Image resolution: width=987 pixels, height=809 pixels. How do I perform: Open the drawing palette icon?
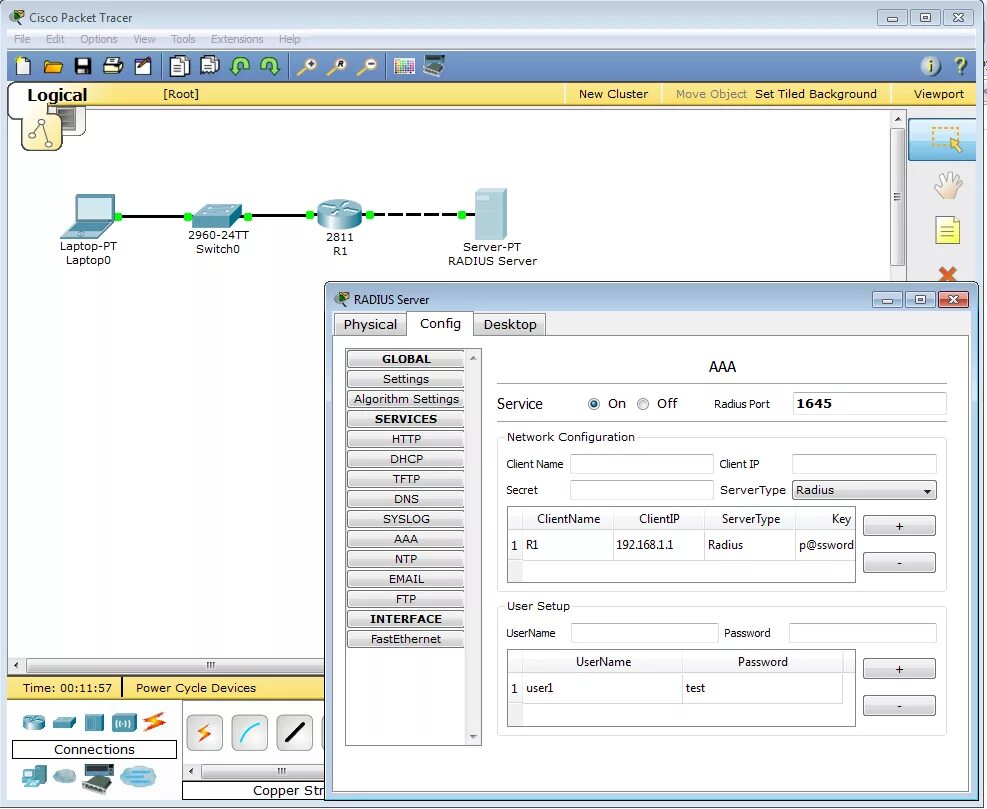coord(403,66)
